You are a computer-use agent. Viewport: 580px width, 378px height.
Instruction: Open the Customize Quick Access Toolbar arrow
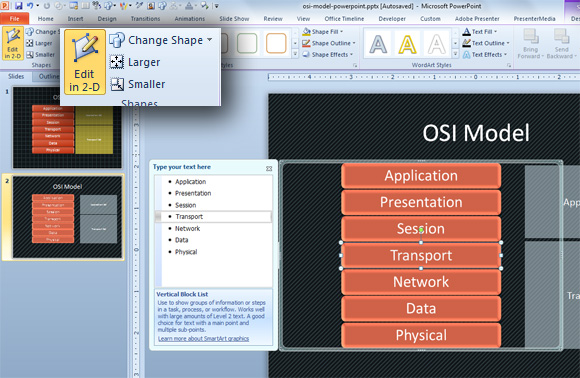217,6
